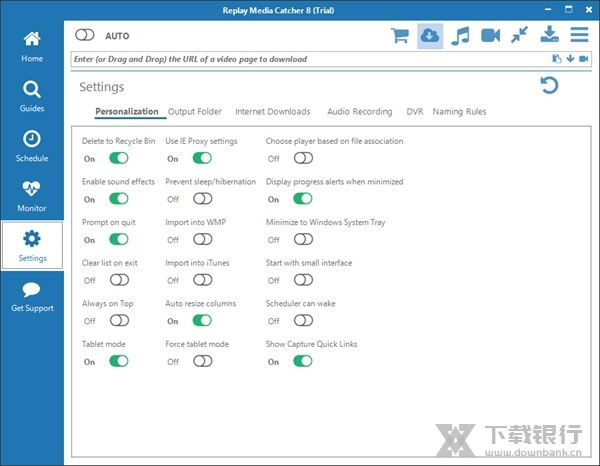Open the music note audio icon
The height and width of the screenshot is (466, 600).
coord(460,36)
